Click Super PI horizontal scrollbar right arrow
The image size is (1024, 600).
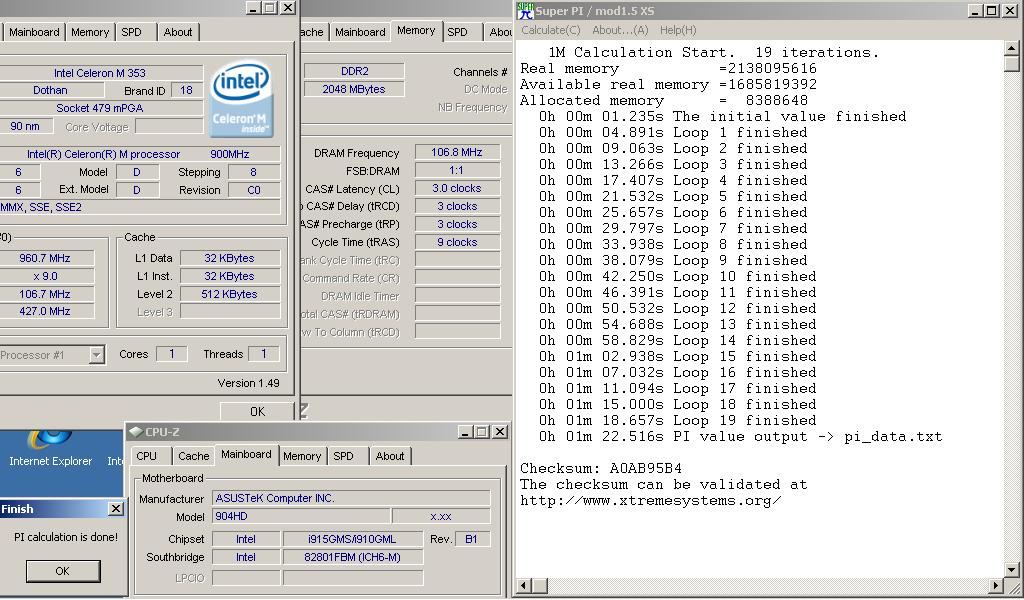[996, 586]
